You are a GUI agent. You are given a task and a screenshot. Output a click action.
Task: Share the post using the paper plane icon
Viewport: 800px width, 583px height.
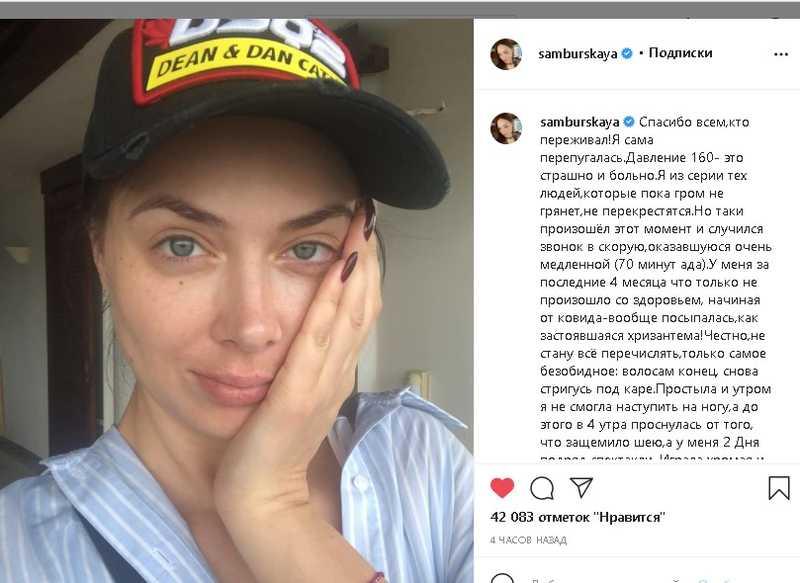tap(581, 488)
